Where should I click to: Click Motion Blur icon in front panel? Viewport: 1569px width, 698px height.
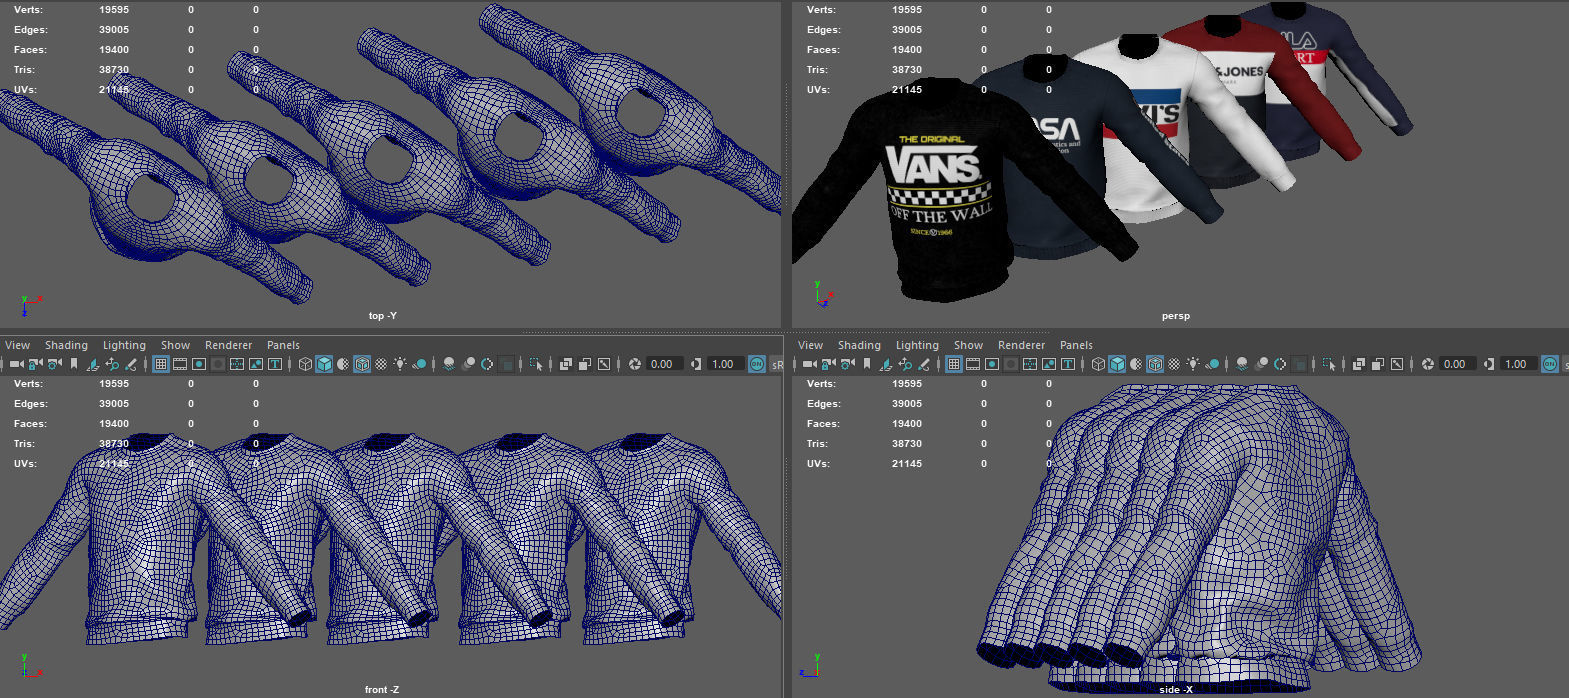pos(468,364)
